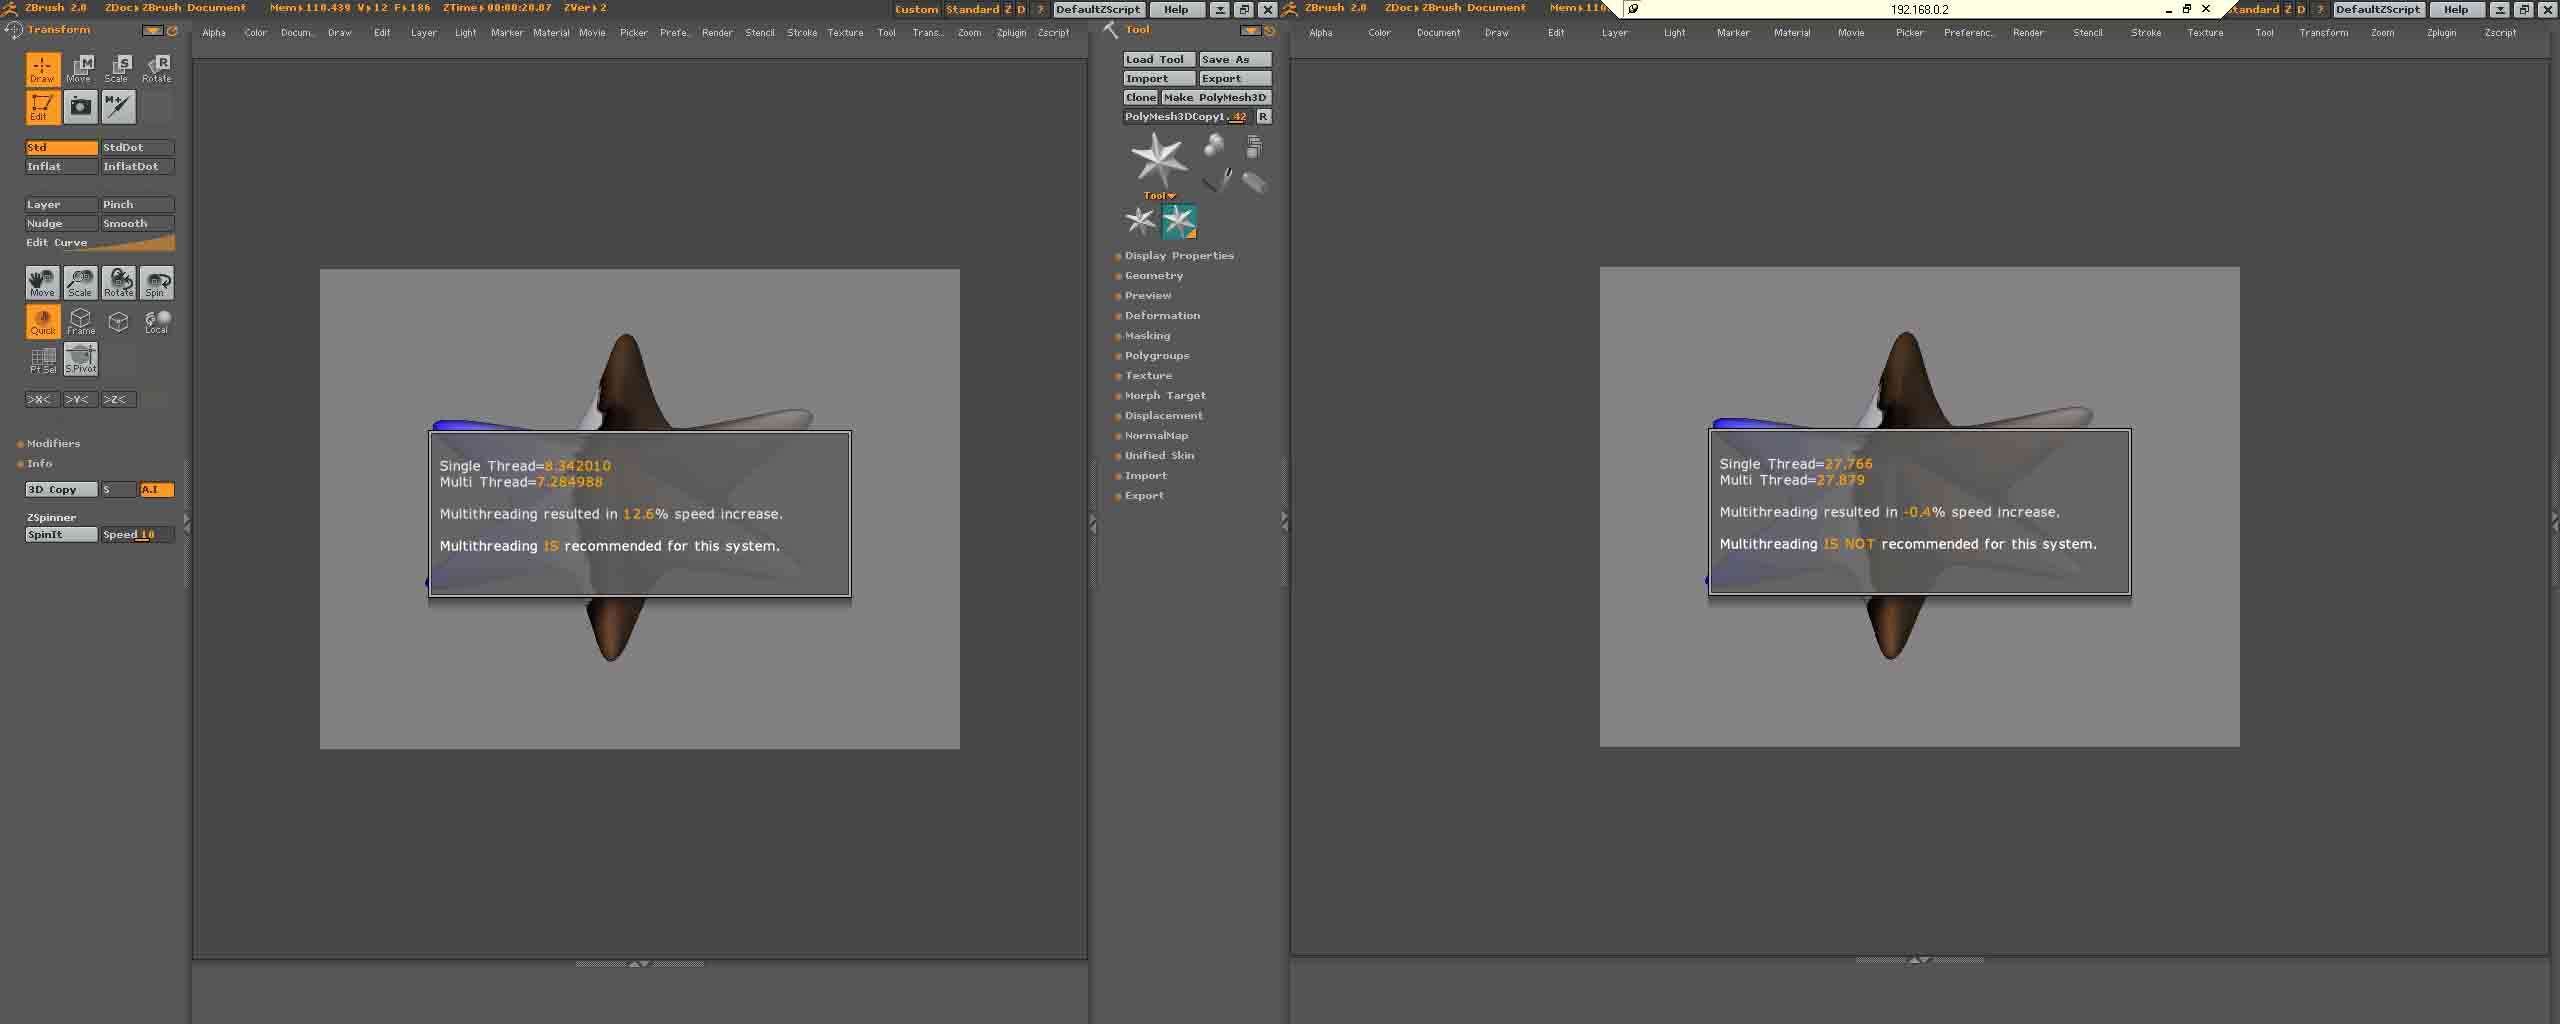The height and width of the screenshot is (1024, 2560).
Task: Expand Modifiers in the Transform panel
Action: click(53, 444)
